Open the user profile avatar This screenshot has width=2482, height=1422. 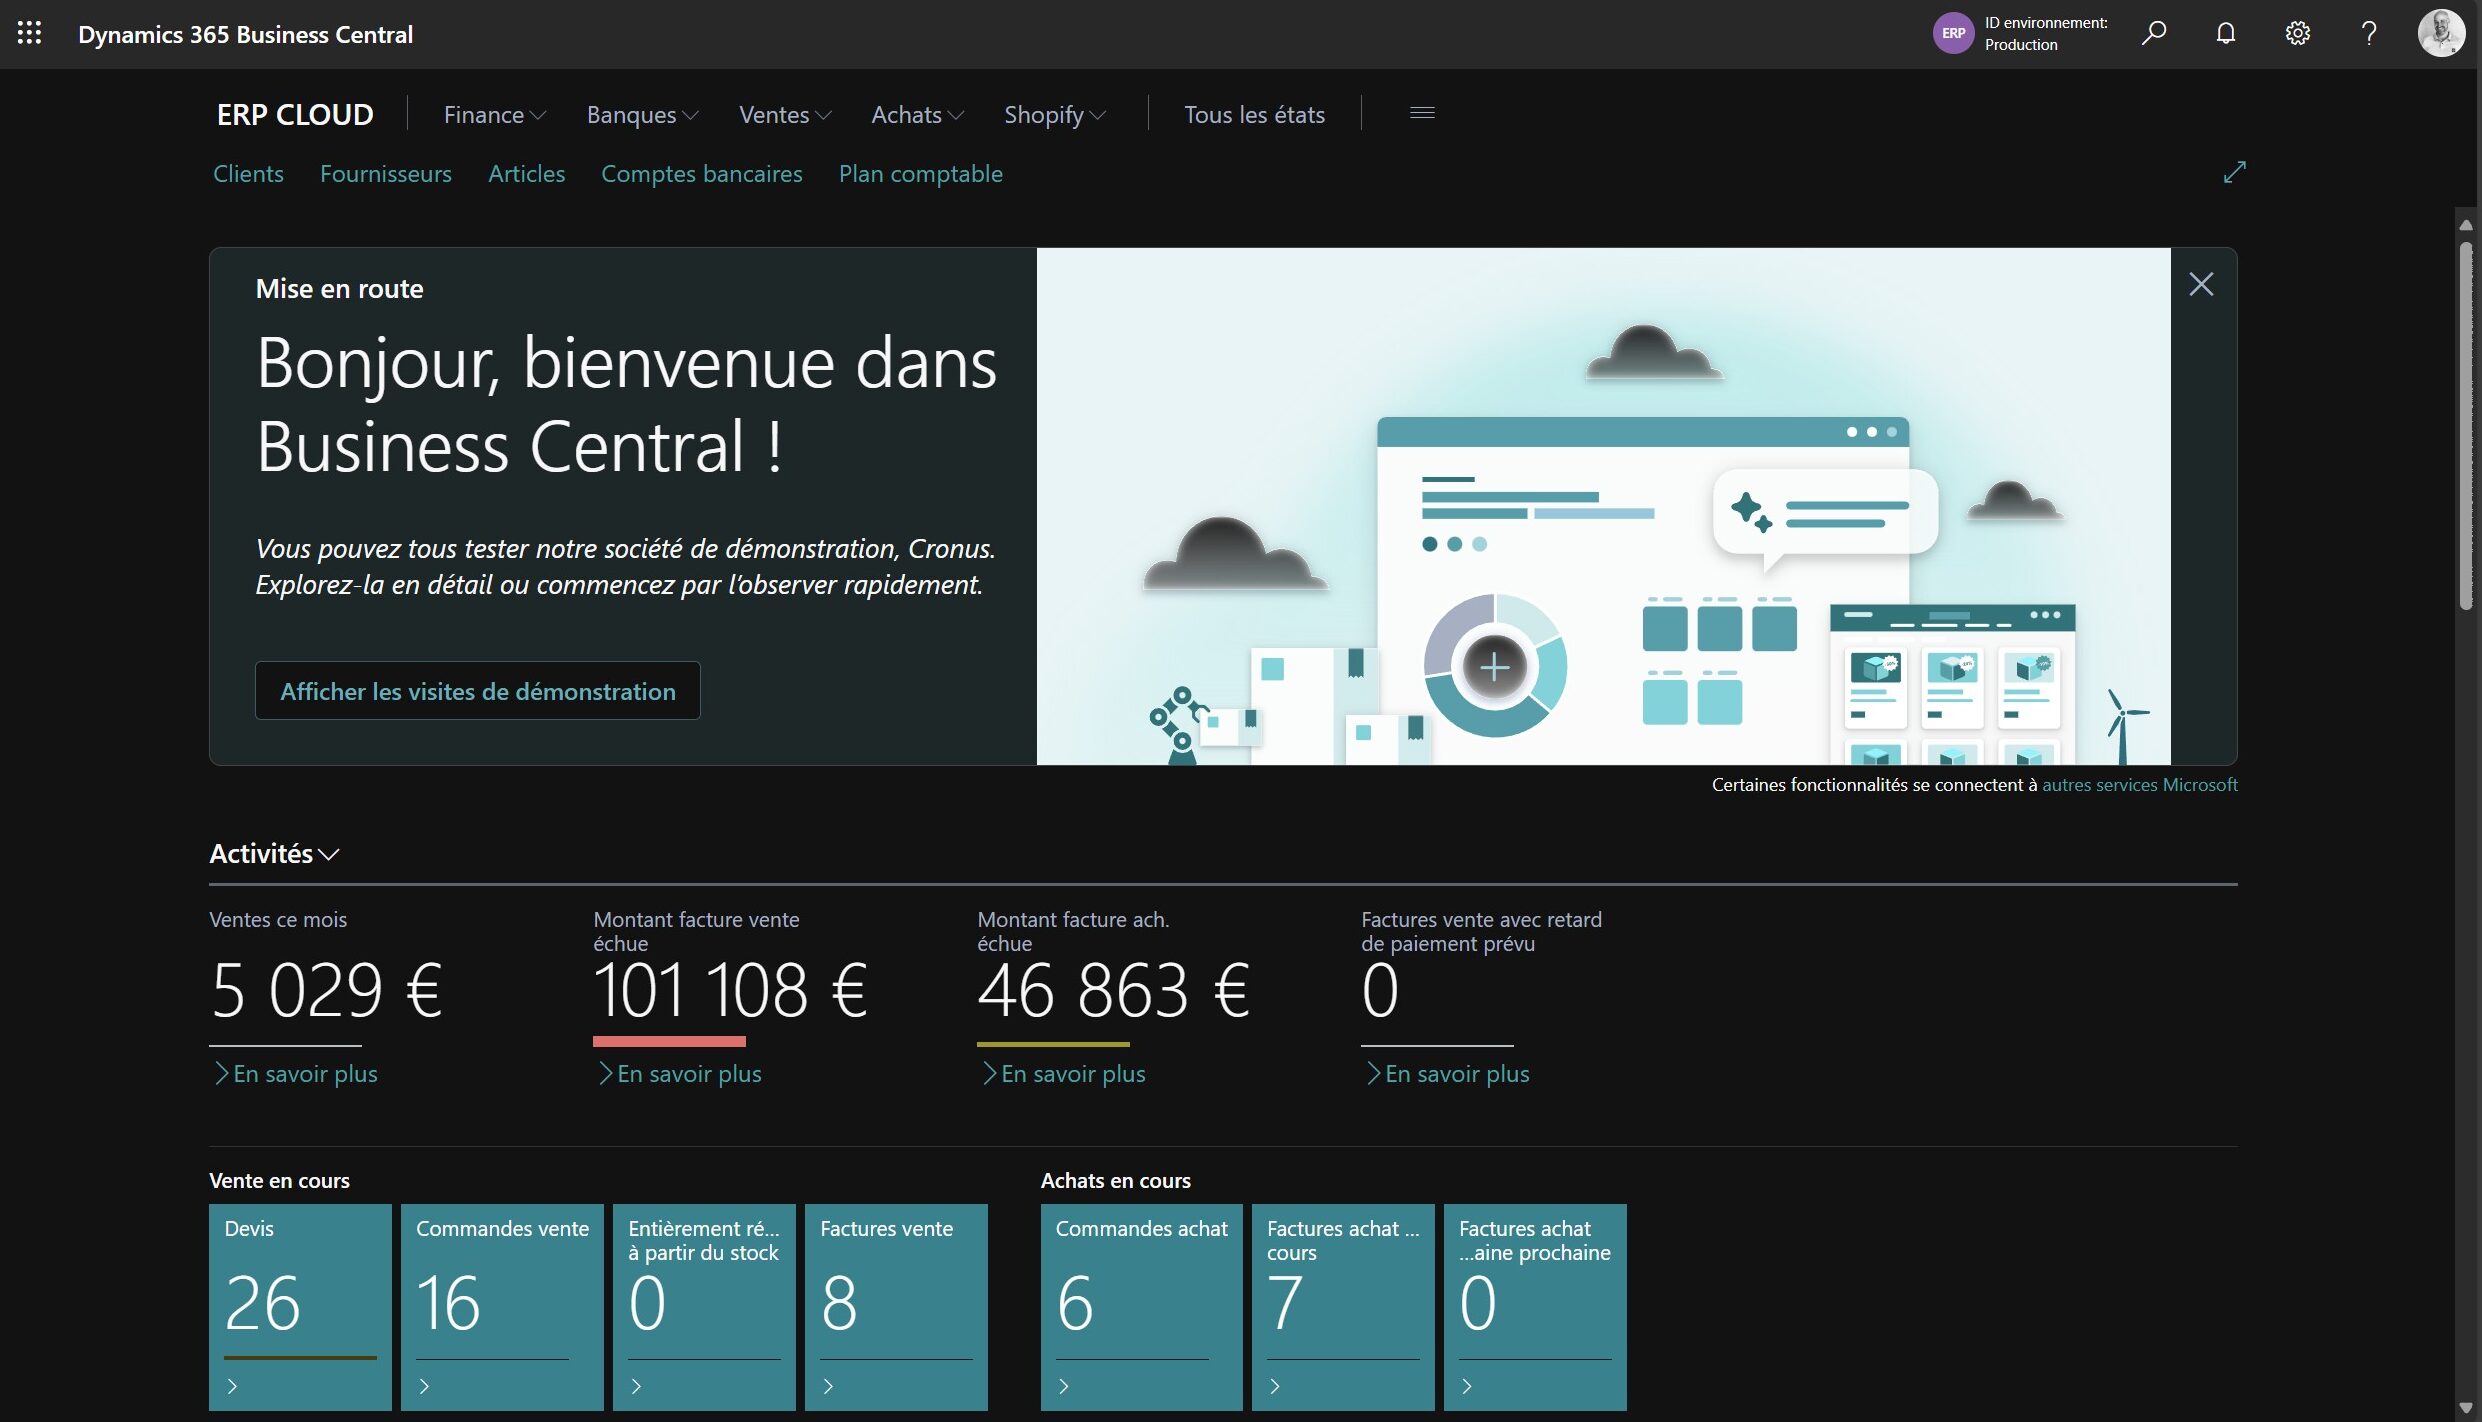pyautogui.click(x=2441, y=33)
